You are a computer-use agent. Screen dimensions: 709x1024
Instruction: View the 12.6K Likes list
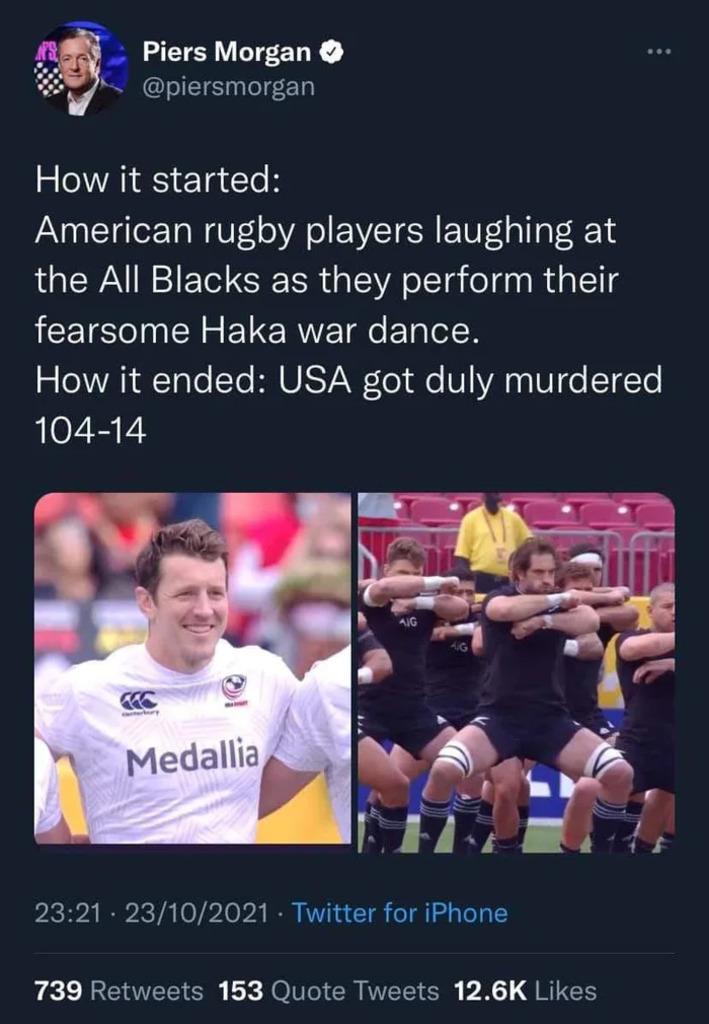(525, 991)
